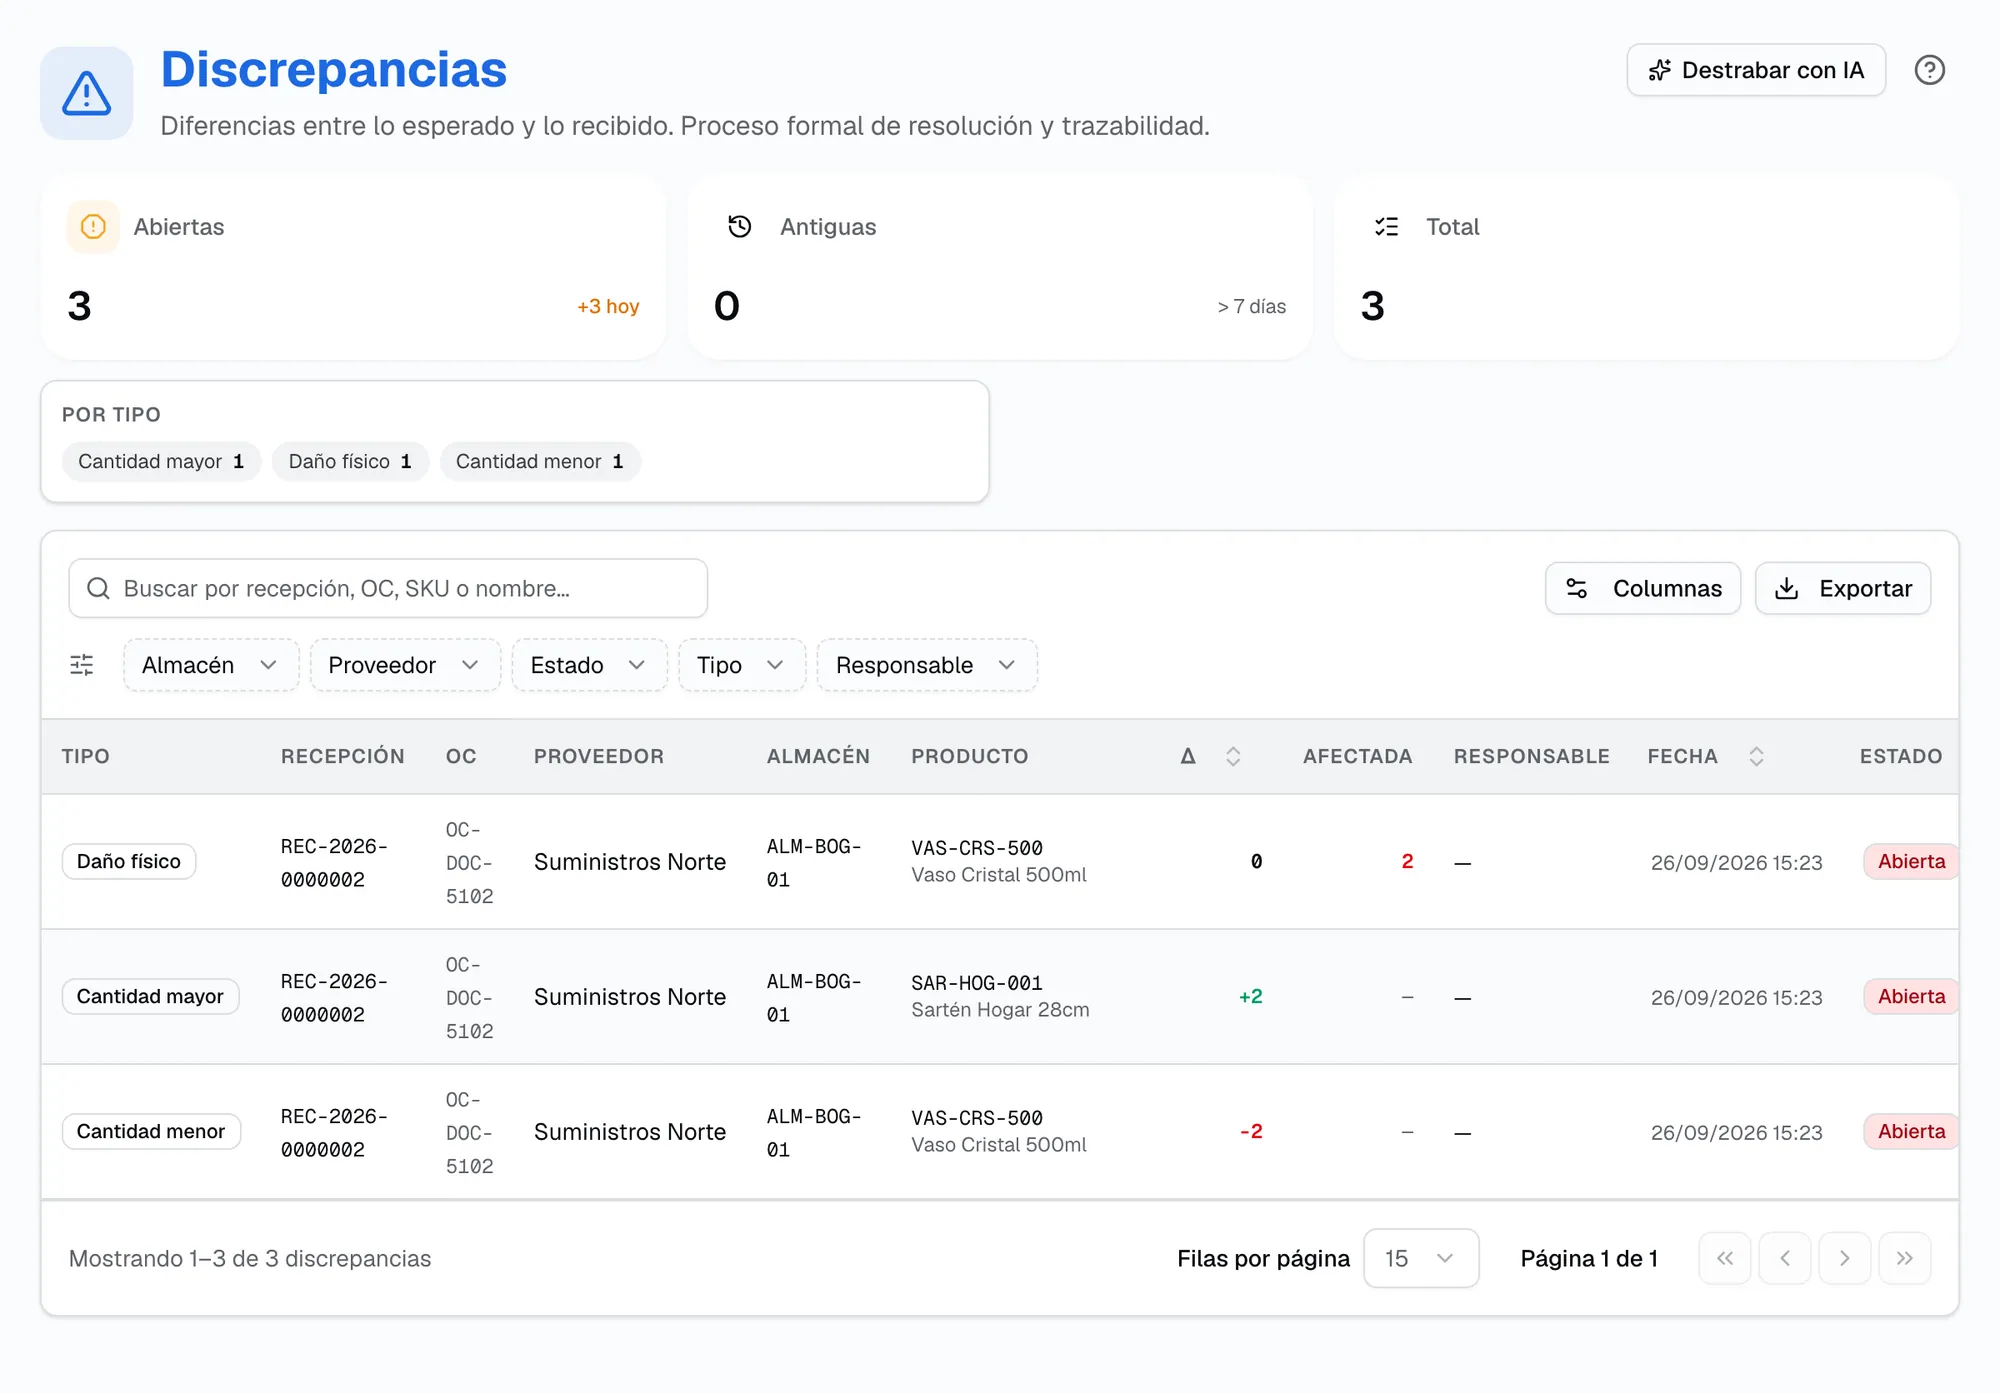Export the discrepancies list
The image size is (2000, 1393).
click(1843, 588)
